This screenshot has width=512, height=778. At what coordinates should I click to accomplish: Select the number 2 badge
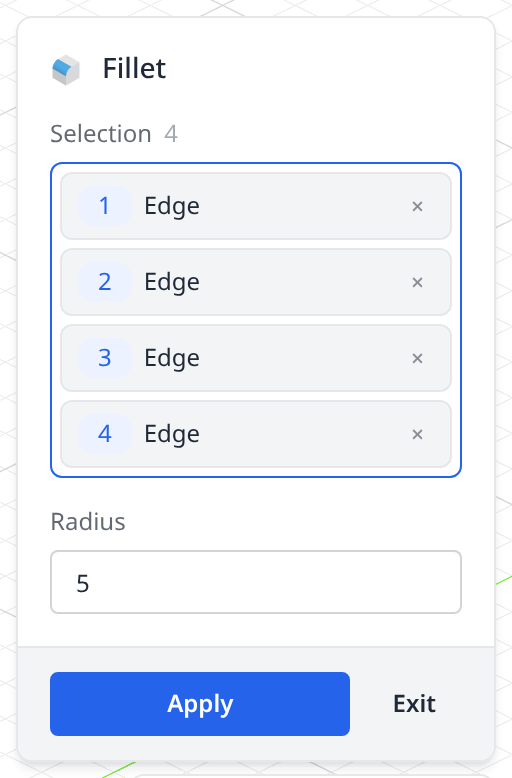pyautogui.click(x=105, y=282)
